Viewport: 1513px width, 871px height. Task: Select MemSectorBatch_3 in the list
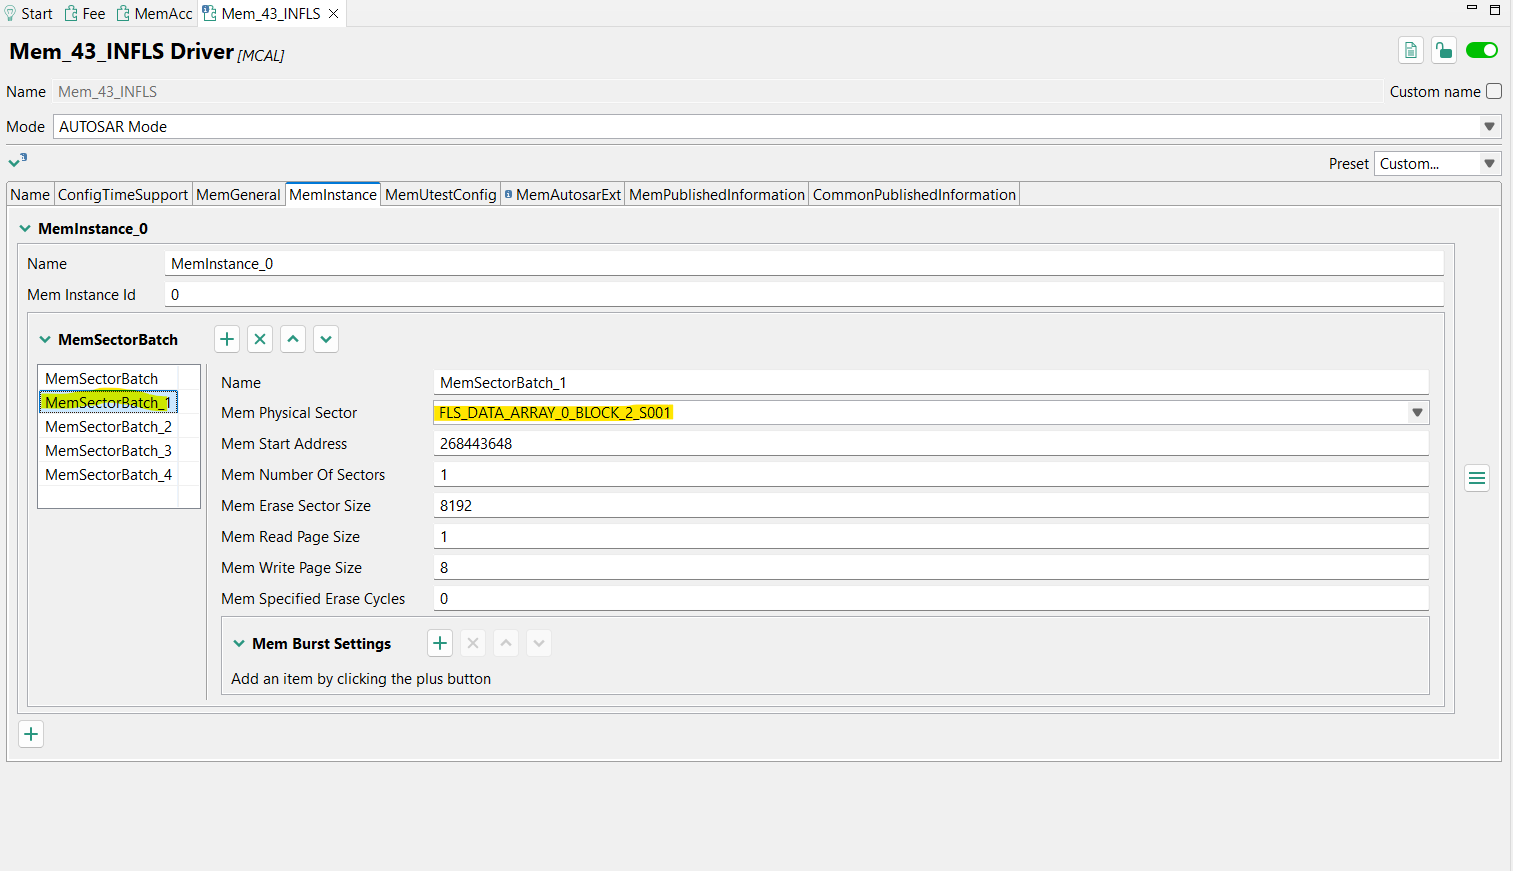click(x=108, y=451)
